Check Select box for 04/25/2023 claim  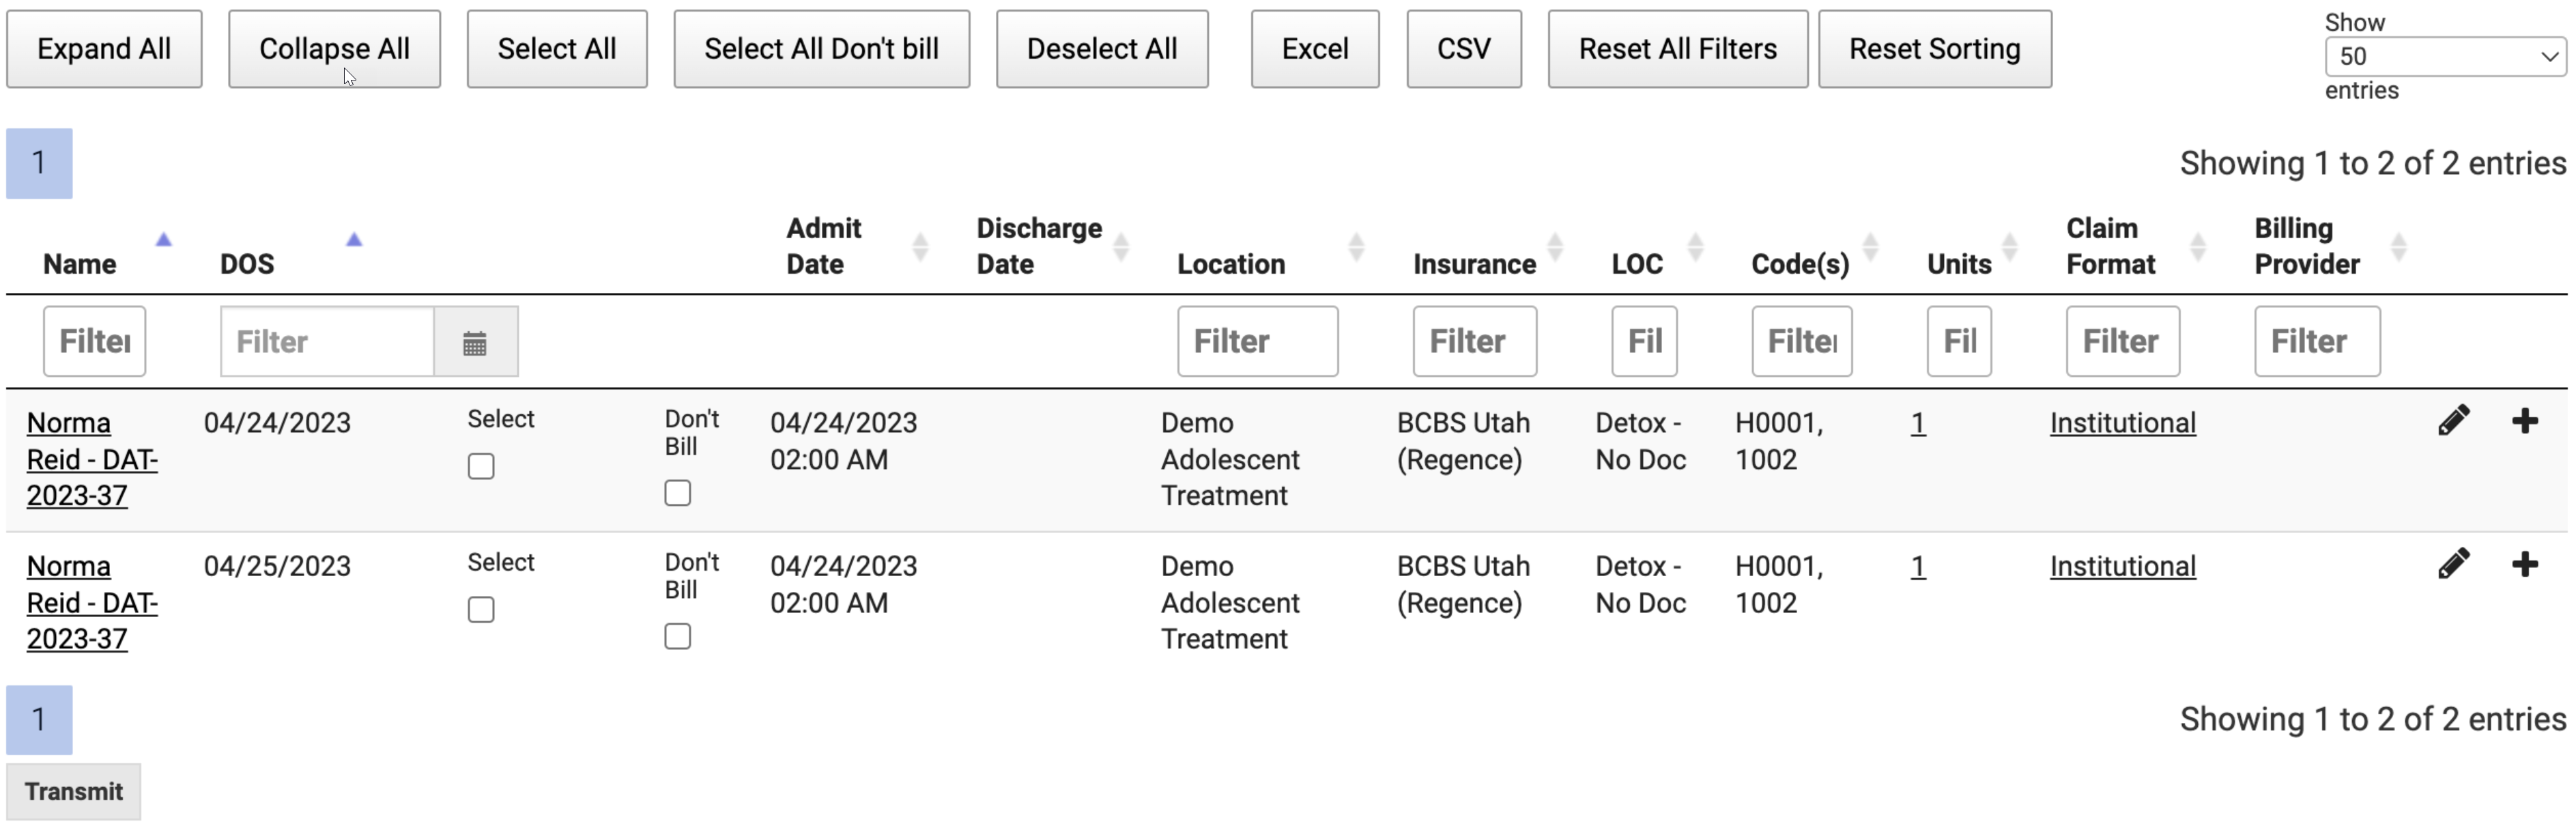(481, 609)
